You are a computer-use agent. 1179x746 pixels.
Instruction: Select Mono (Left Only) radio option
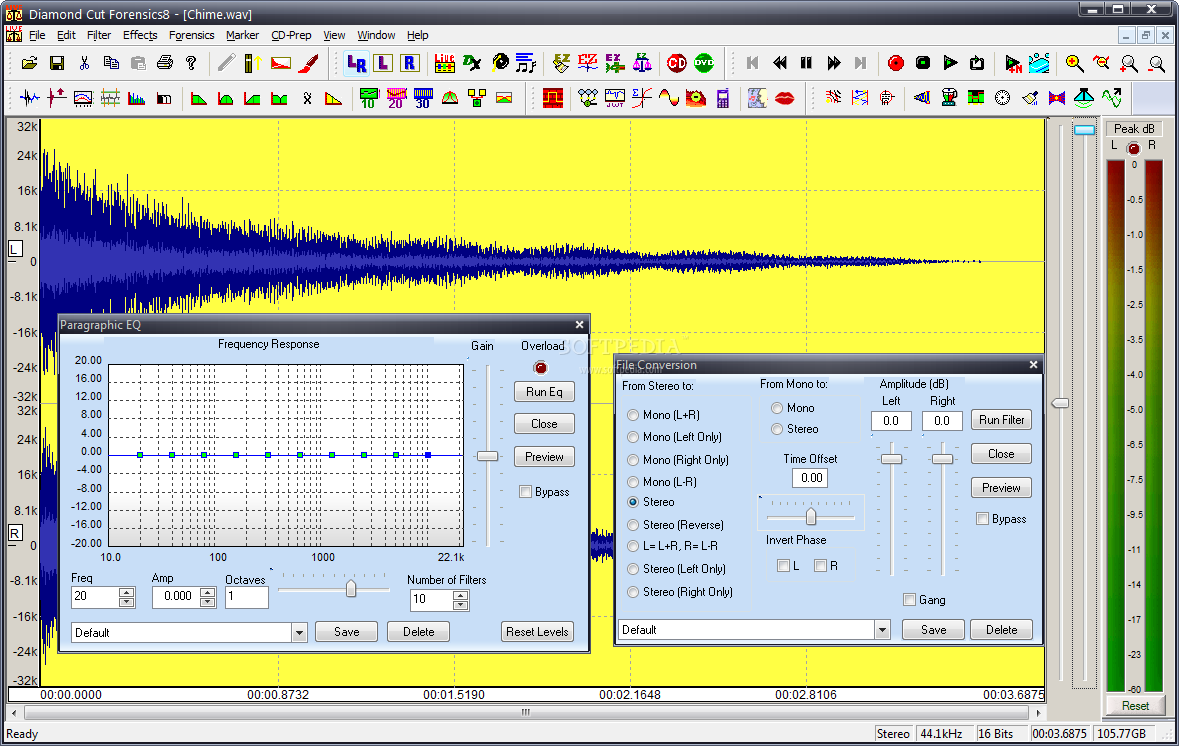tap(633, 437)
